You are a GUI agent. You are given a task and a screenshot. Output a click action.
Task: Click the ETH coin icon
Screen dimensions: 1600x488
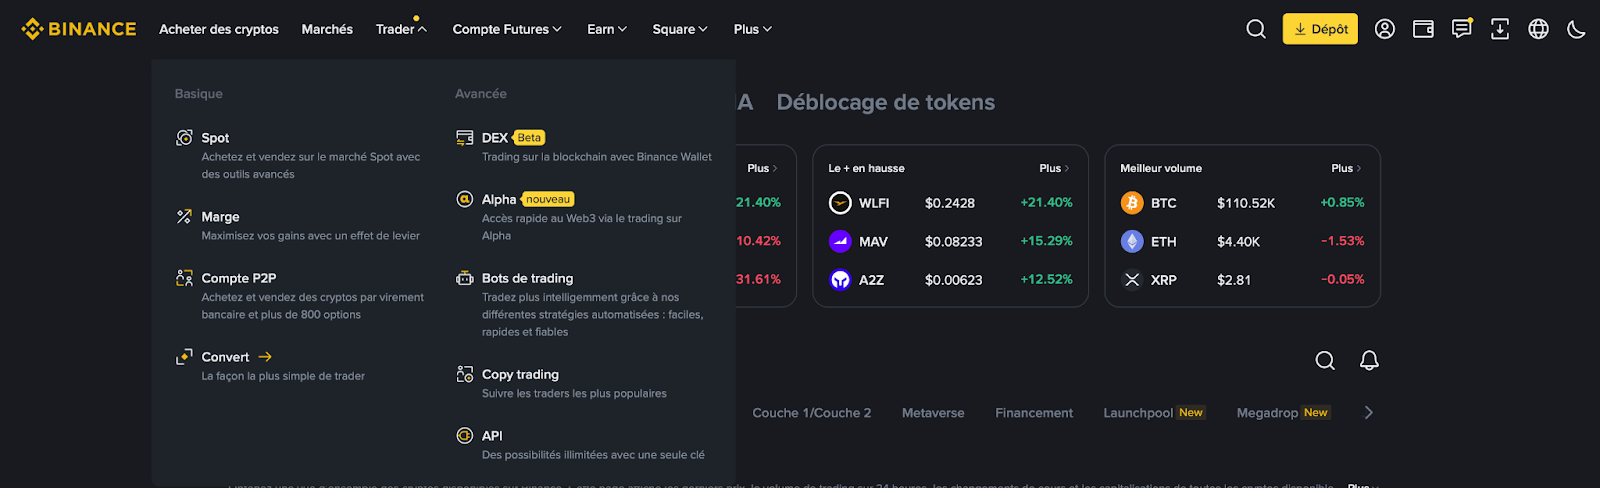point(1132,241)
